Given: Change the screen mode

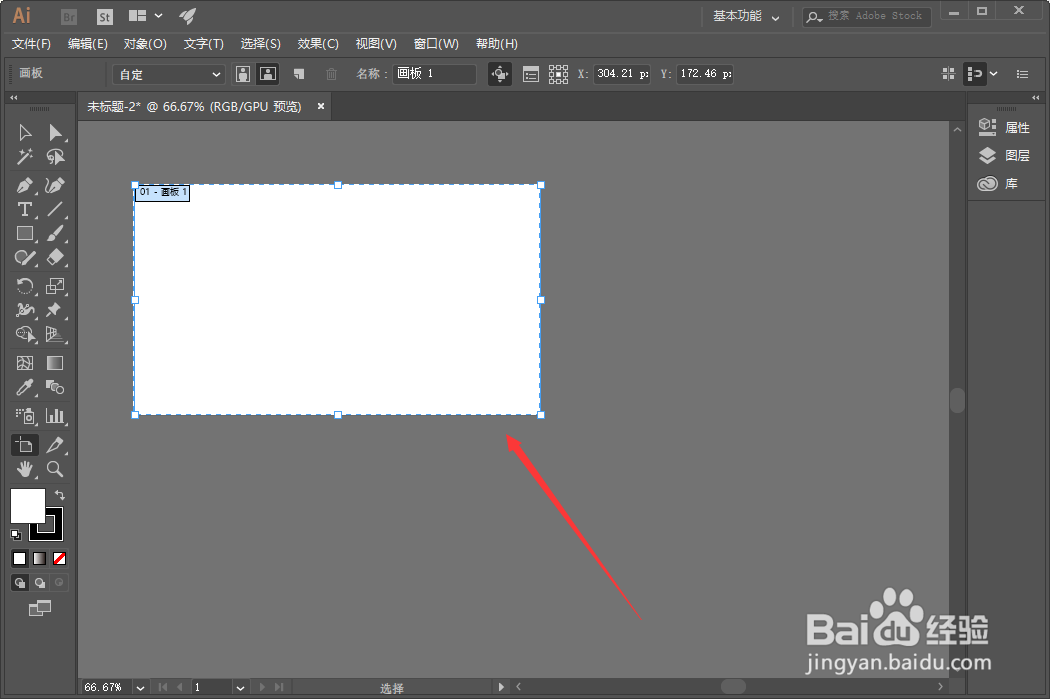Looking at the screenshot, I should (40, 608).
